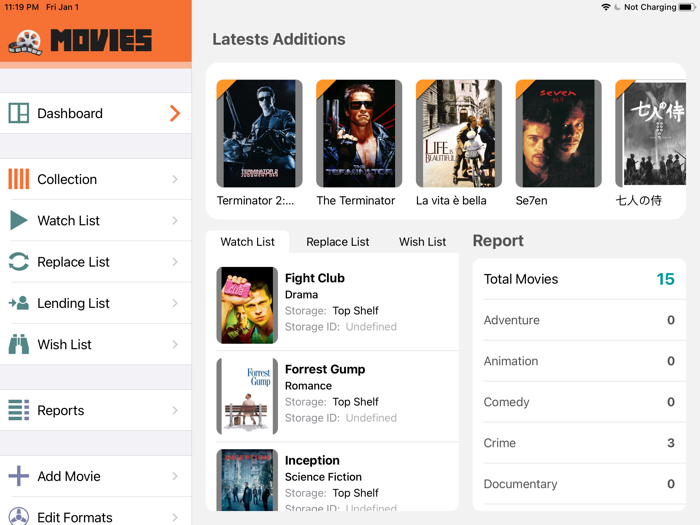Open Forrest Gump poster in watch list
Viewport: 700px width, 525px height.
[x=247, y=396]
